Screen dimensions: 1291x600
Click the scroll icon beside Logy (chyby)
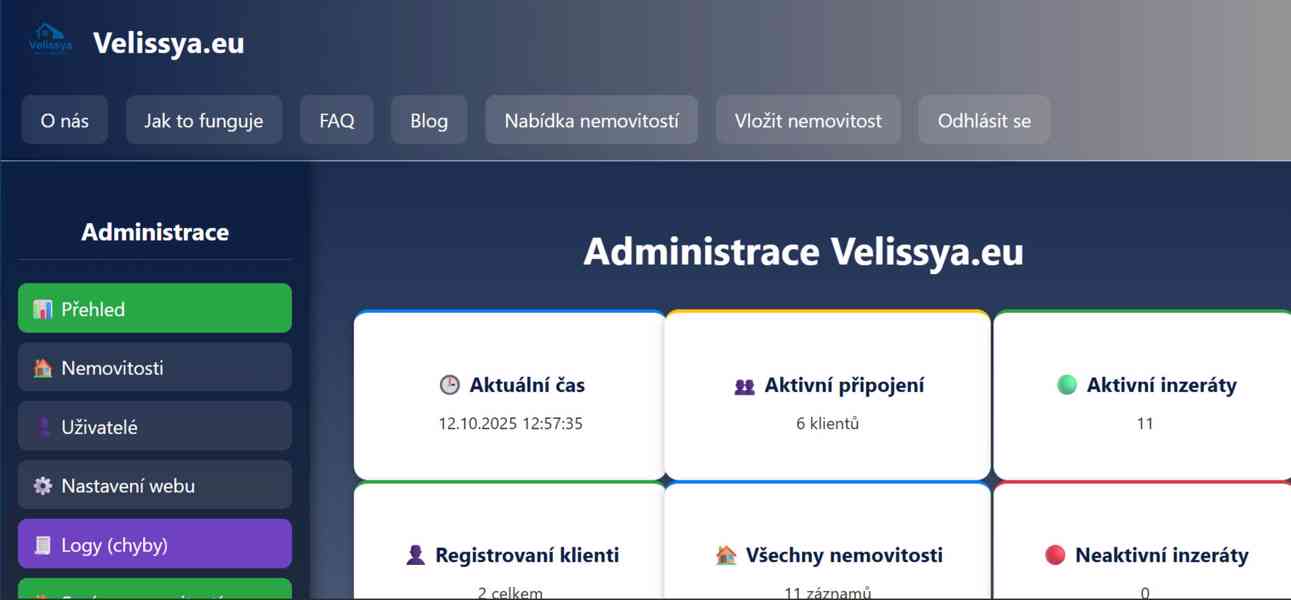[x=42, y=545]
